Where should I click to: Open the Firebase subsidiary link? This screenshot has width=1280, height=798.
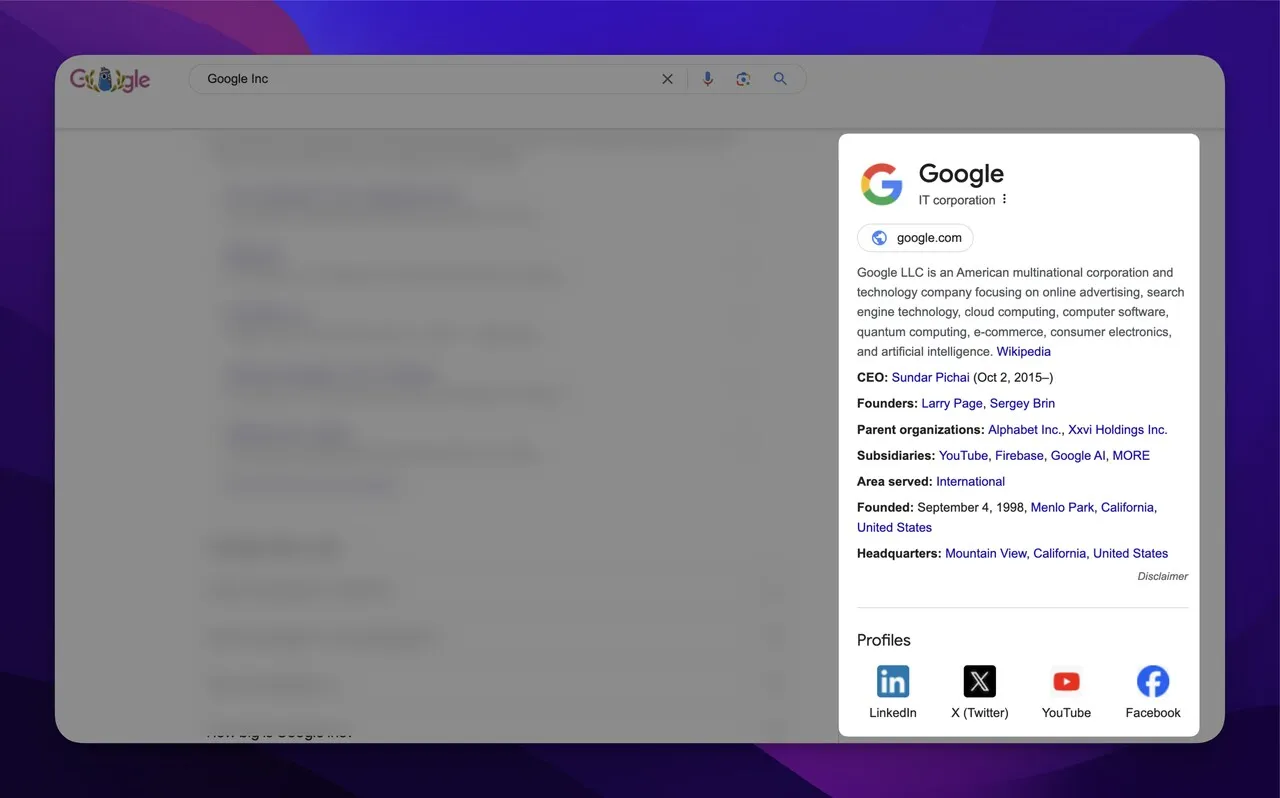point(1019,455)
